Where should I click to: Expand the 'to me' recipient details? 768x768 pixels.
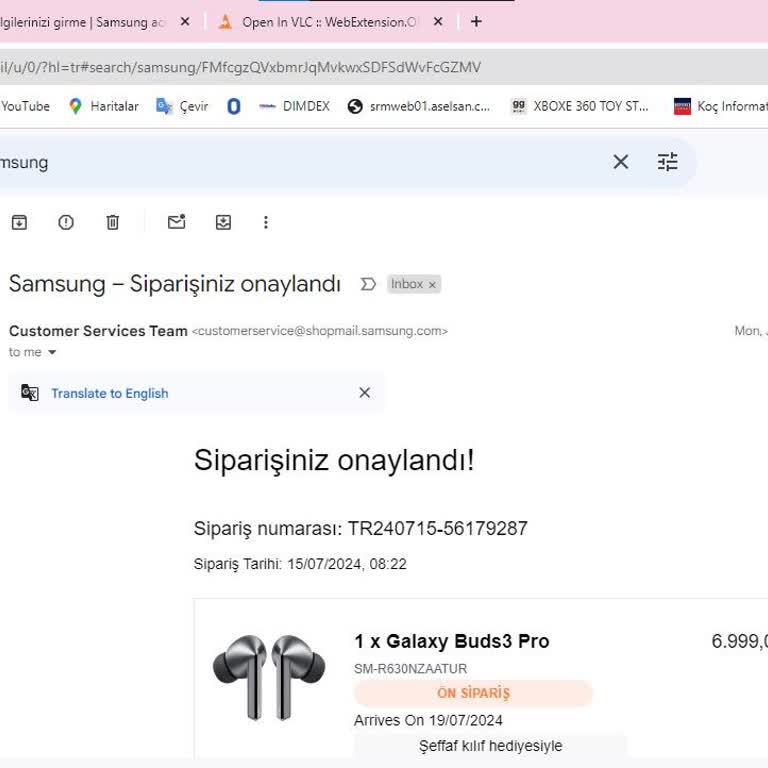pos(52,352)
